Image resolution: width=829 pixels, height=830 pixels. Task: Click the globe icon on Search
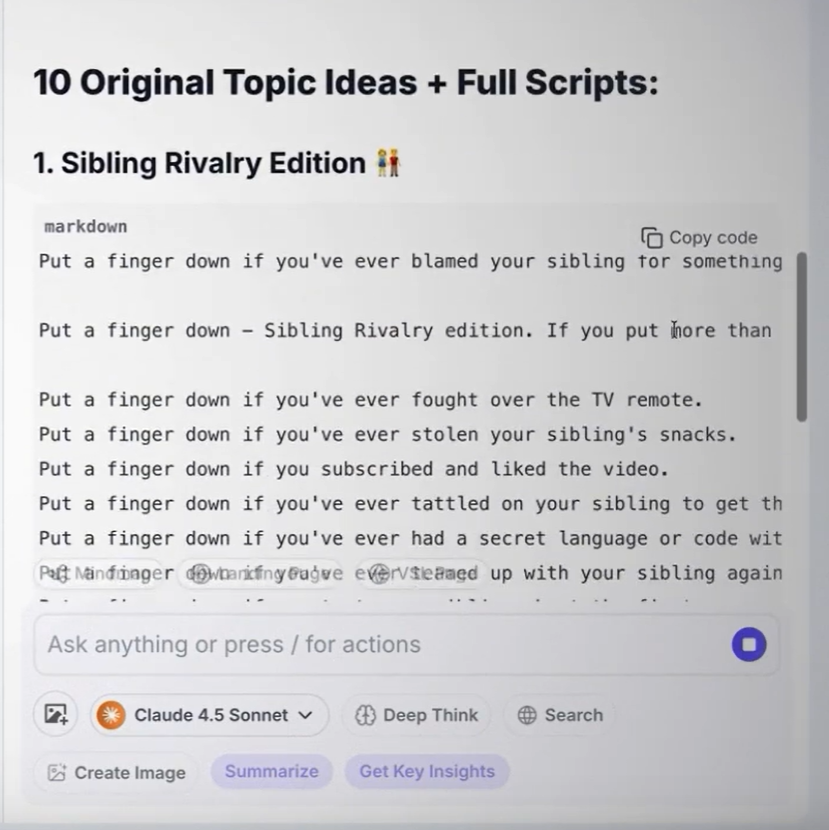click(x=527, y=715)
